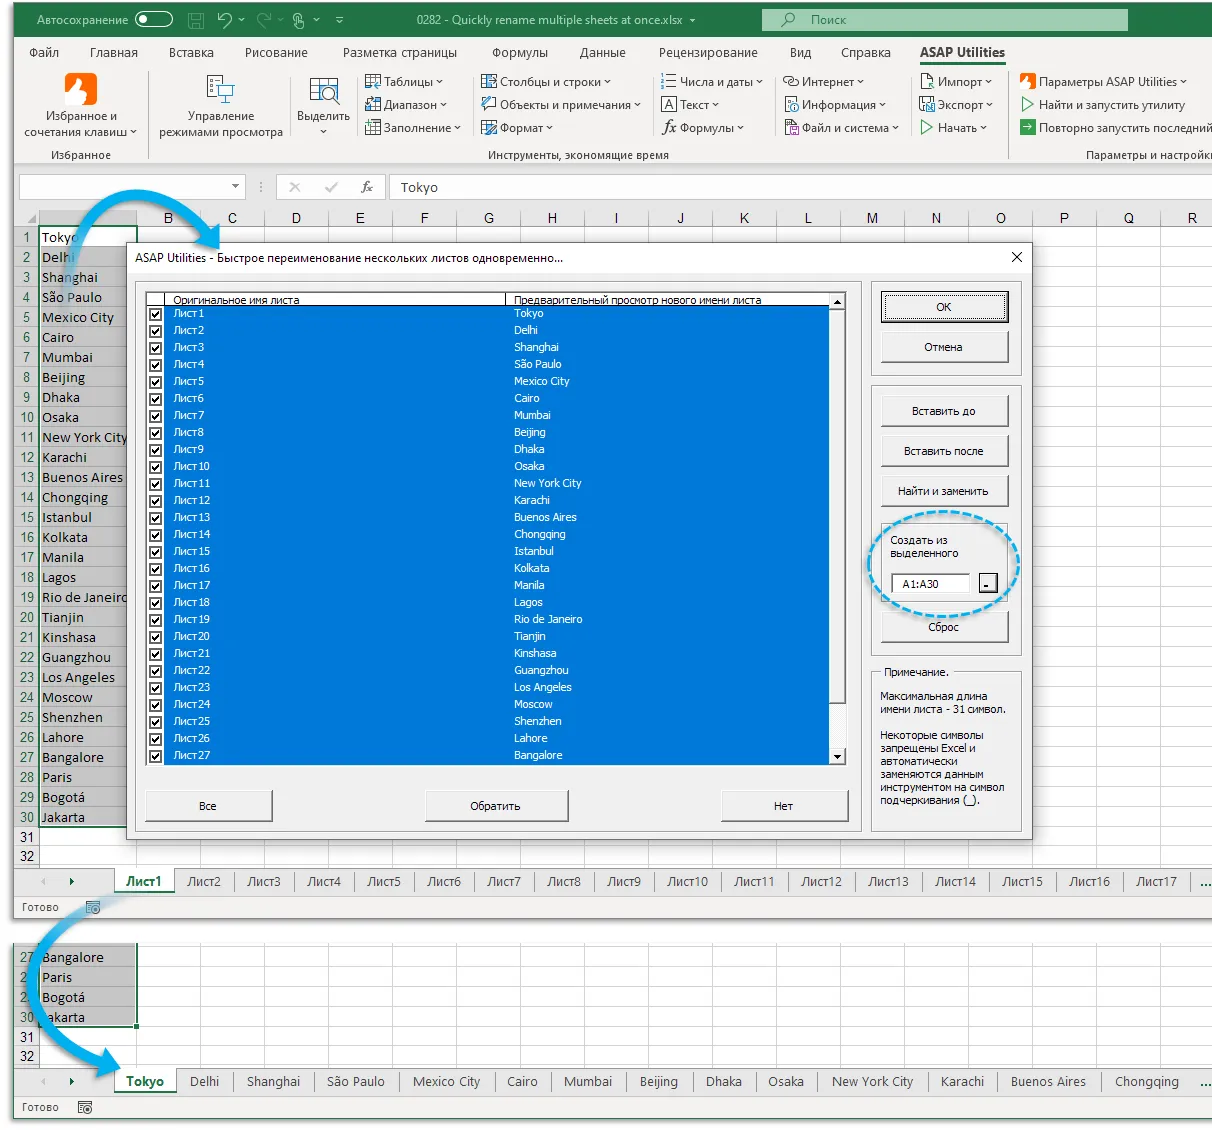Click the select-all corner of the worksheet
Image resolution: width=1212 pixels, height=1130 pixels.
point(27,218)
